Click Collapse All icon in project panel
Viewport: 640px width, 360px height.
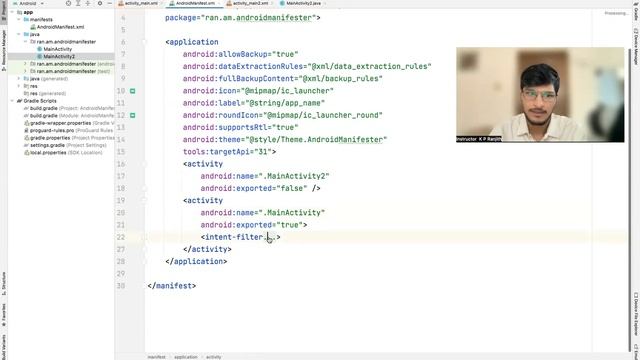tap(88, 3)
